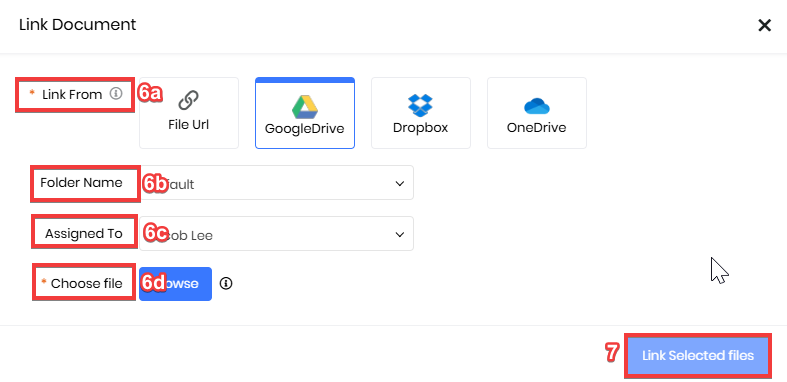Click the File Url chain-link icon

point(189,100)
